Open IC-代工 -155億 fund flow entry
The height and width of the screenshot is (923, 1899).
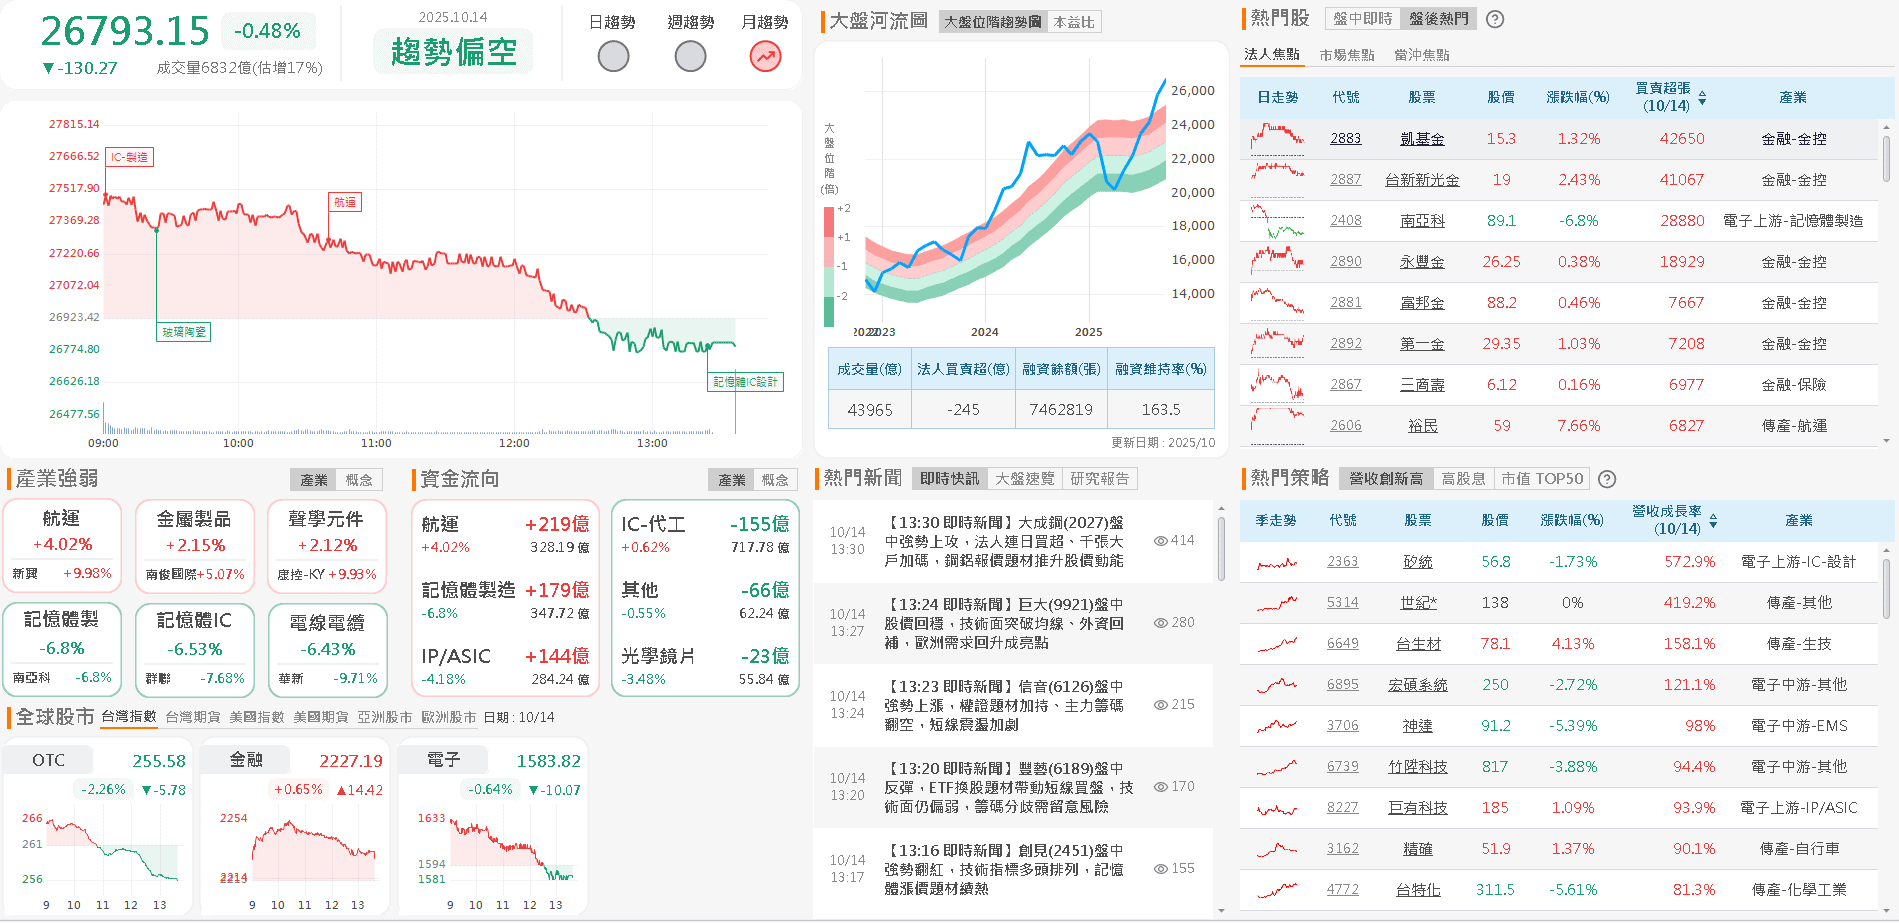point(705,534)
